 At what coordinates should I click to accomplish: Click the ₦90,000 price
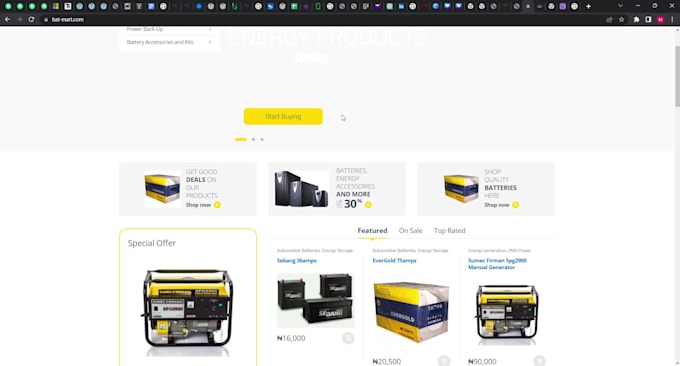click(x=482, y=361)
